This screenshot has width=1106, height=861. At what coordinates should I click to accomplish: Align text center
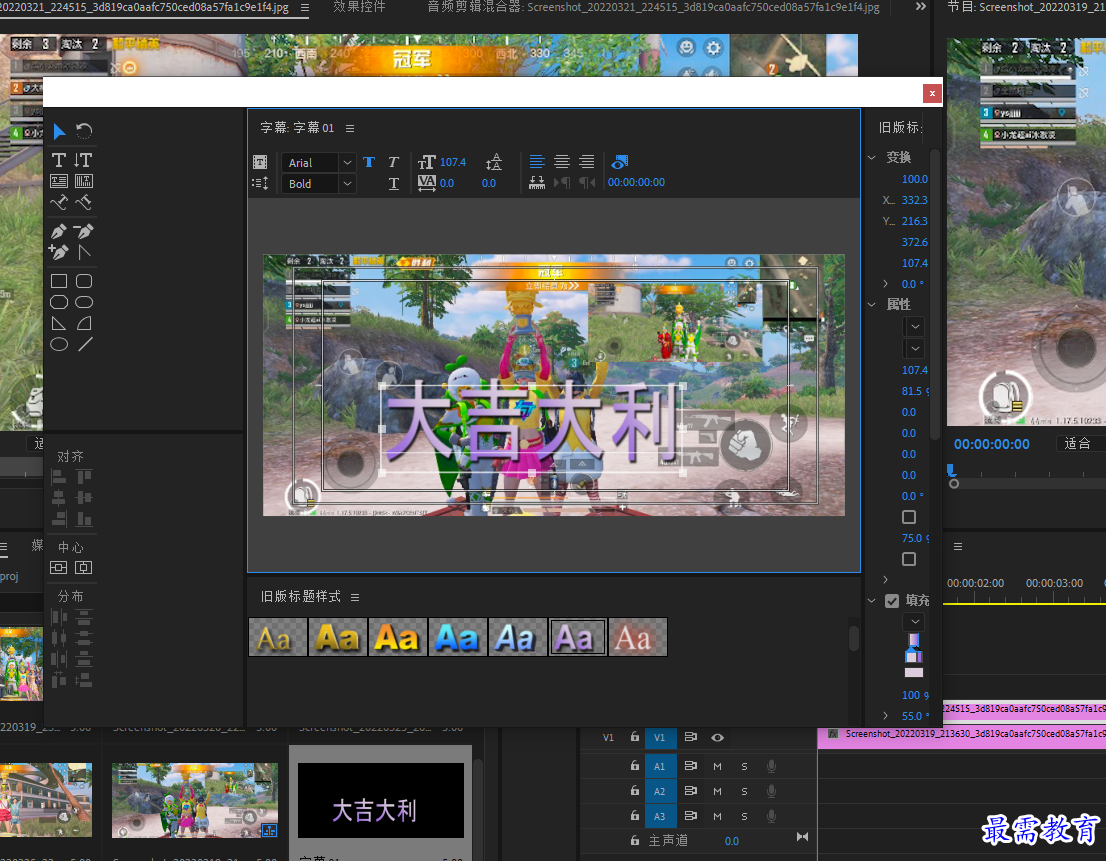point(561,162)
